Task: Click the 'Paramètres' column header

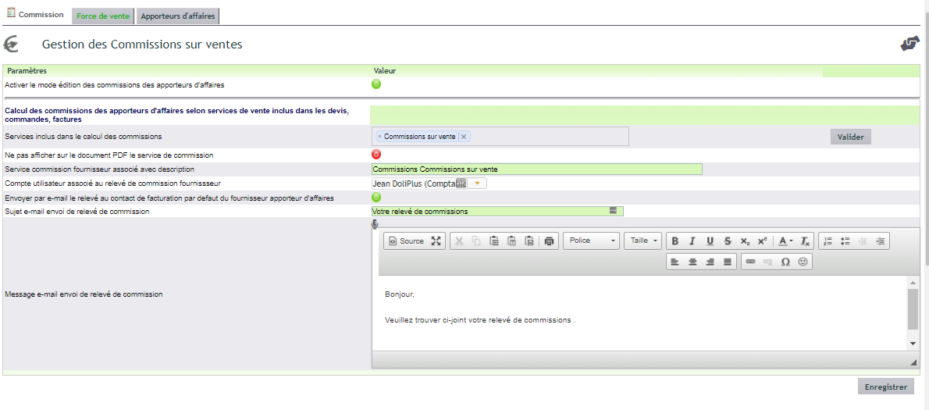Action: click(x=27, y=71)
